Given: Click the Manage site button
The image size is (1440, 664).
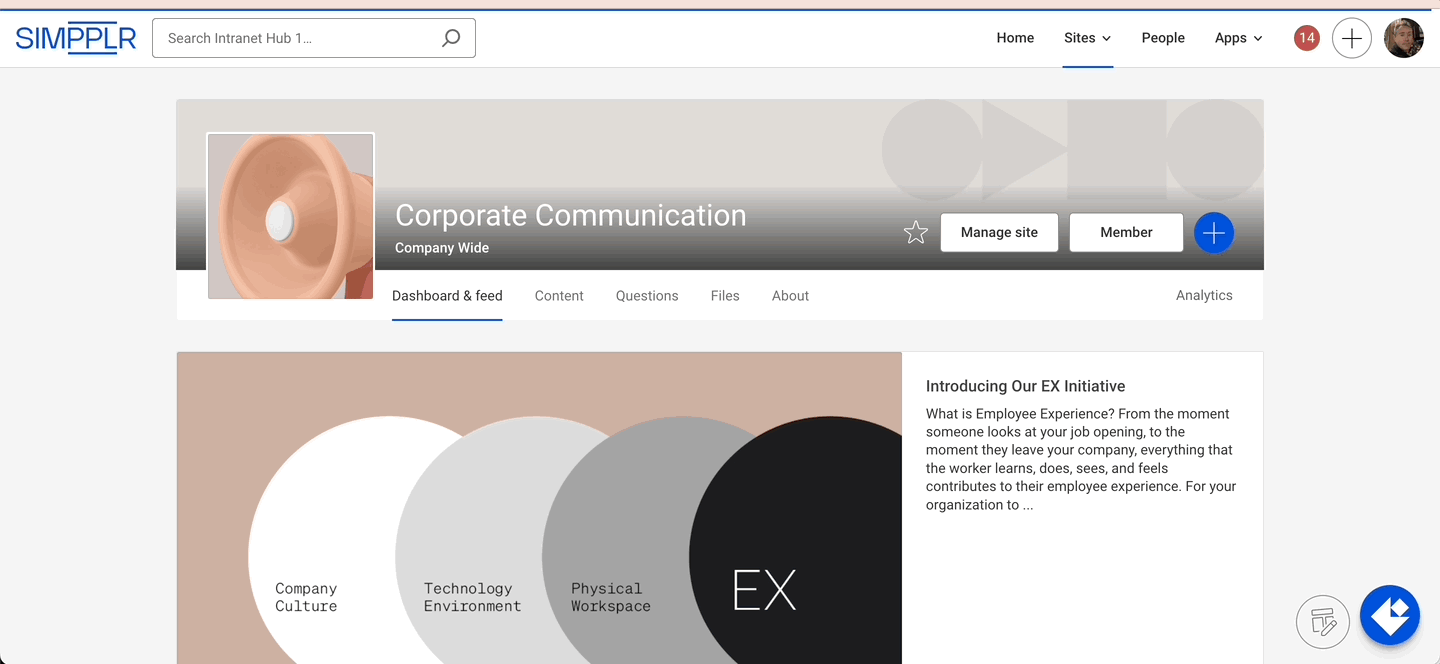Looking at the screenshot, I should click(999, 232).
